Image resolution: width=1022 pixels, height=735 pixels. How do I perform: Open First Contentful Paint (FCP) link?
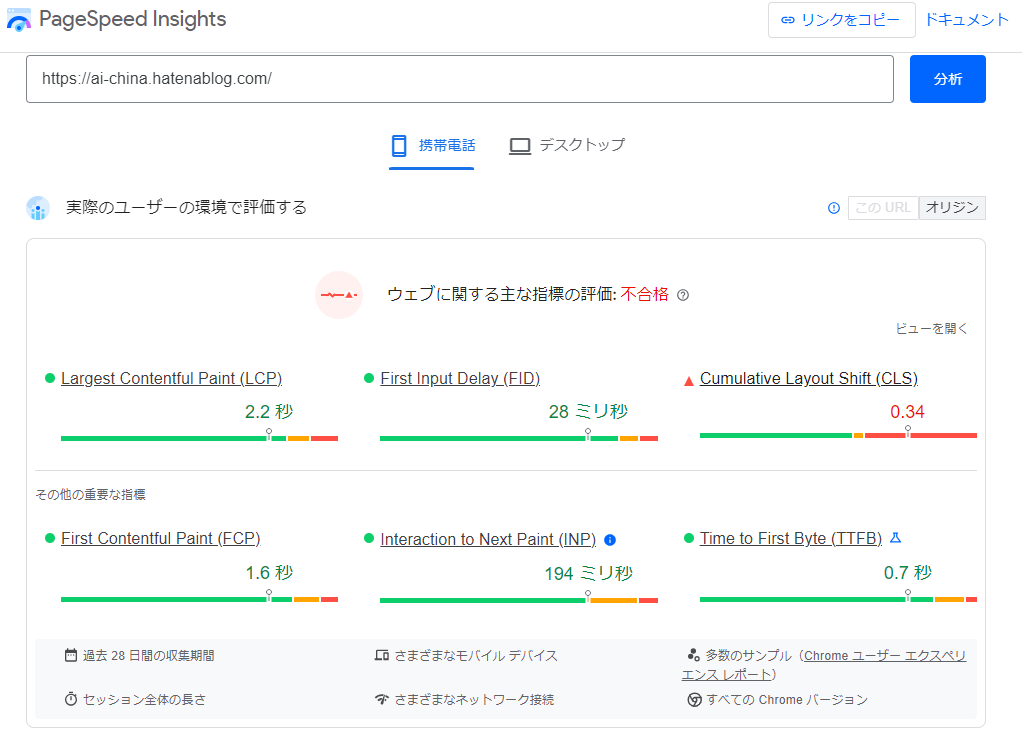tap(160, 539)
